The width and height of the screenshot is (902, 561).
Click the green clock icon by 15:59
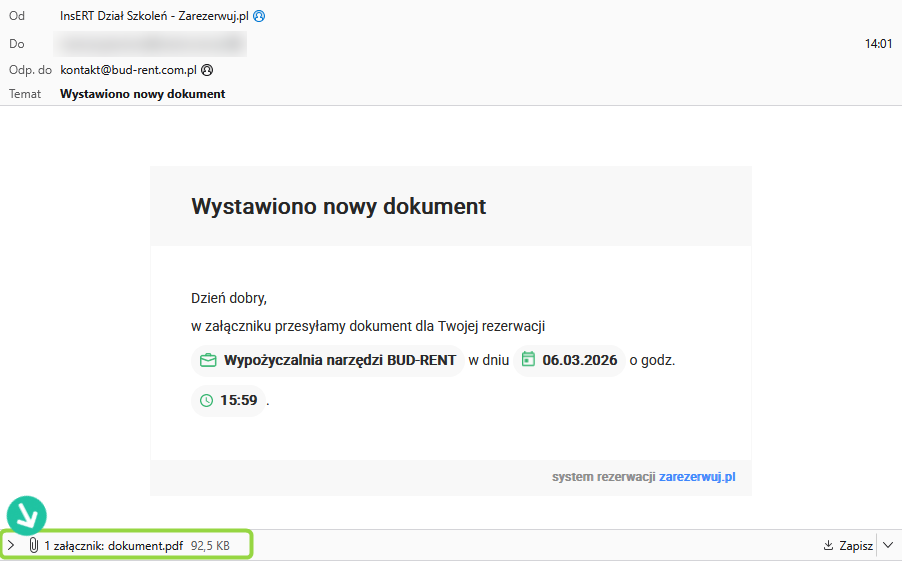coord(207,401)
